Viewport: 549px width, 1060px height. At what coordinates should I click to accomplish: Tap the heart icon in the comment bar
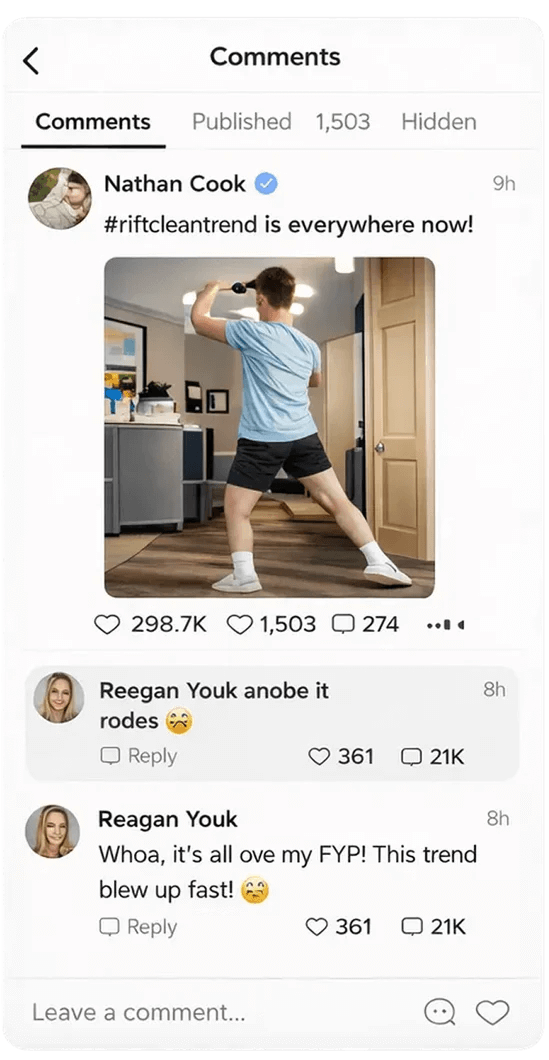492,1012
